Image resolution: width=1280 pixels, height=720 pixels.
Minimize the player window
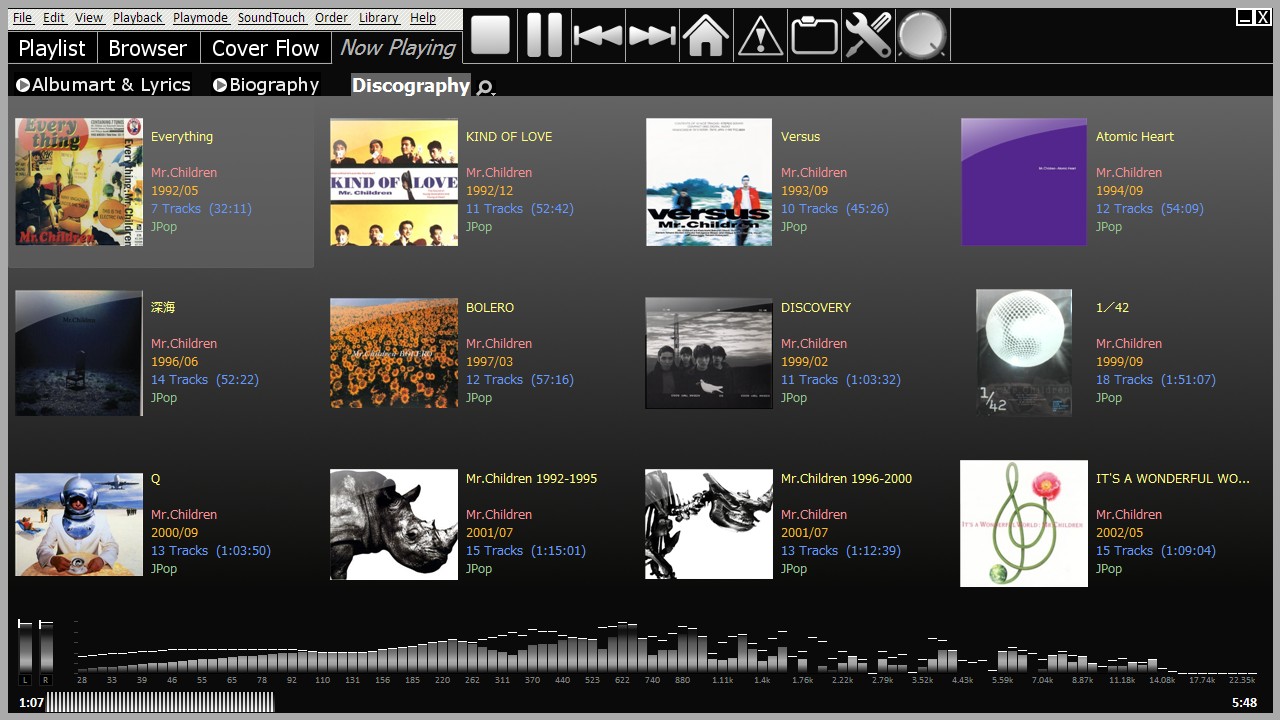pyautogui.click(x=1245, y=17)
